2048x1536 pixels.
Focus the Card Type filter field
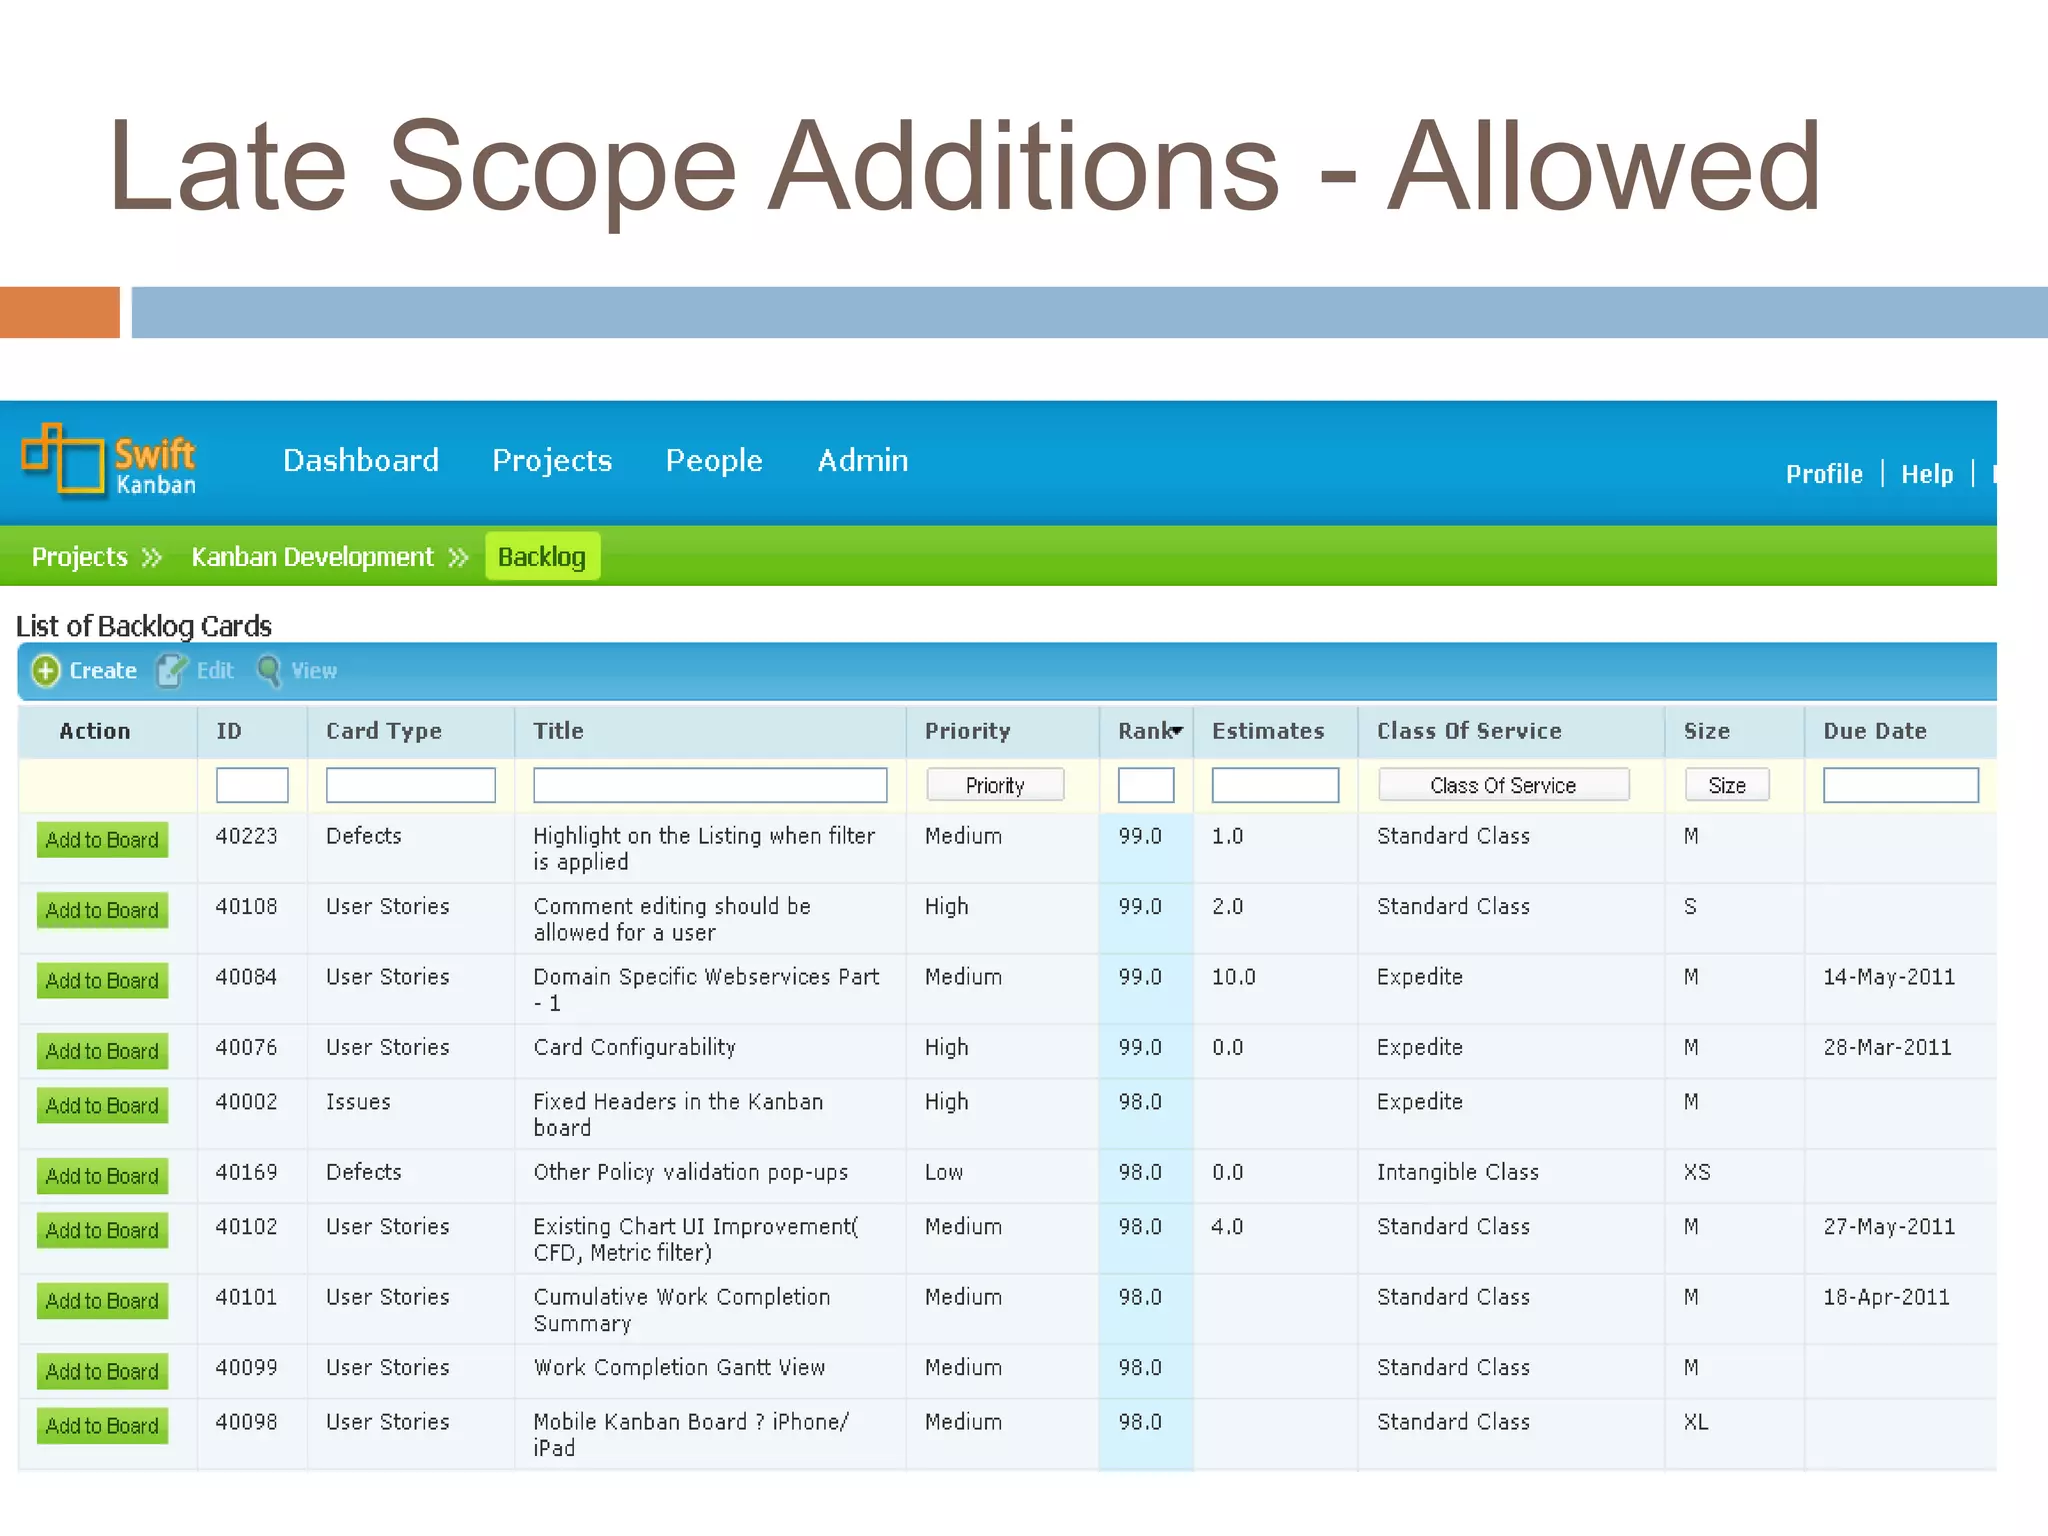coord(411,785)
